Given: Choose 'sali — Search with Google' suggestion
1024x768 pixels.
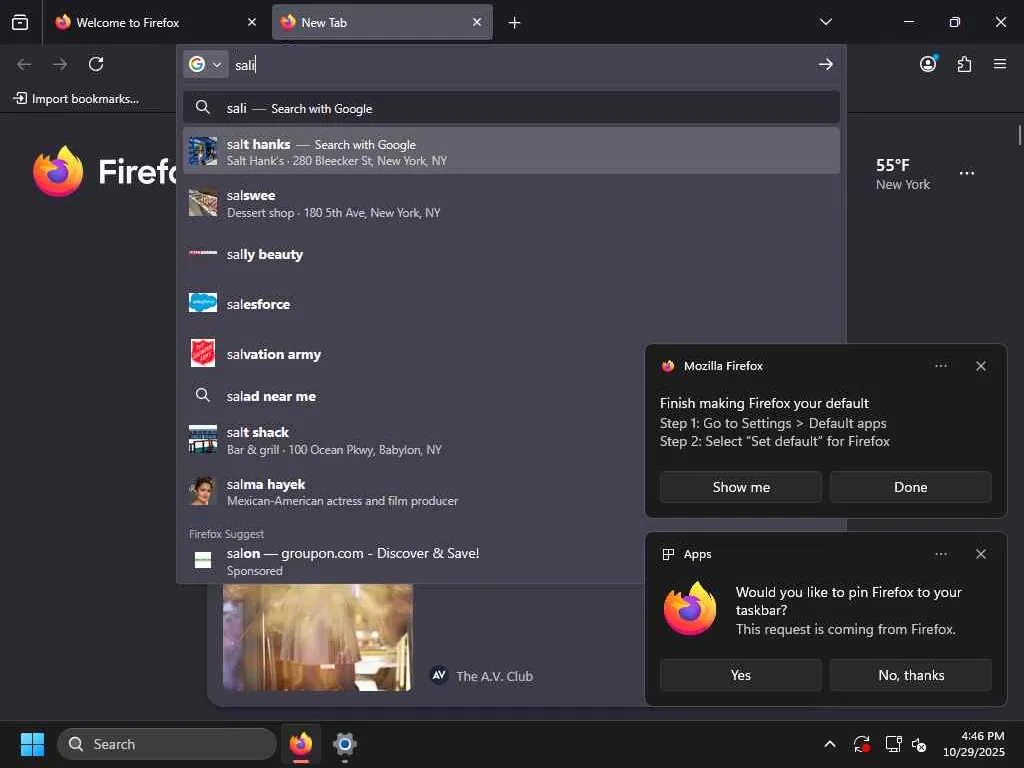Looking at the screenshot, I should click(x=511, y=108).
